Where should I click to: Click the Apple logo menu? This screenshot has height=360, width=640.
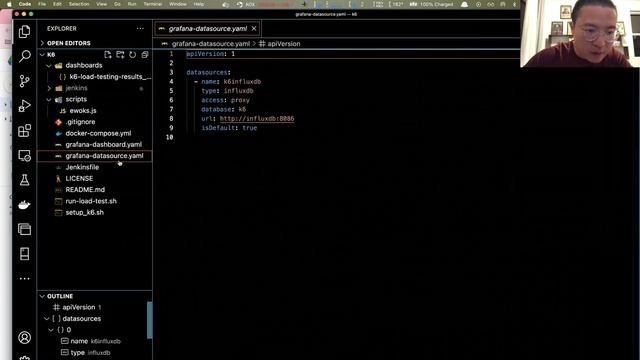(x=9, y=4)
